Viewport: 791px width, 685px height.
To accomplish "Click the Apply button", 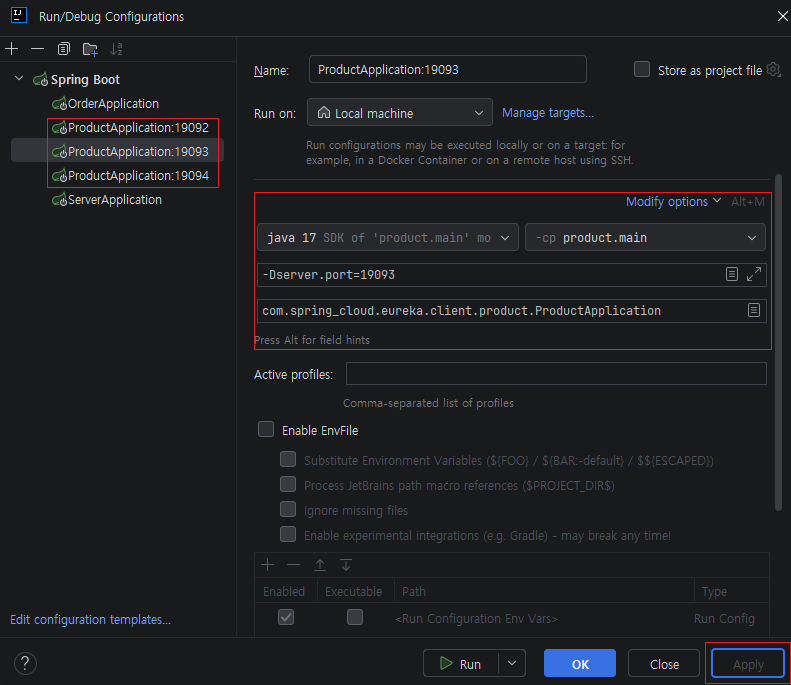I will click(x=748, y=664).
